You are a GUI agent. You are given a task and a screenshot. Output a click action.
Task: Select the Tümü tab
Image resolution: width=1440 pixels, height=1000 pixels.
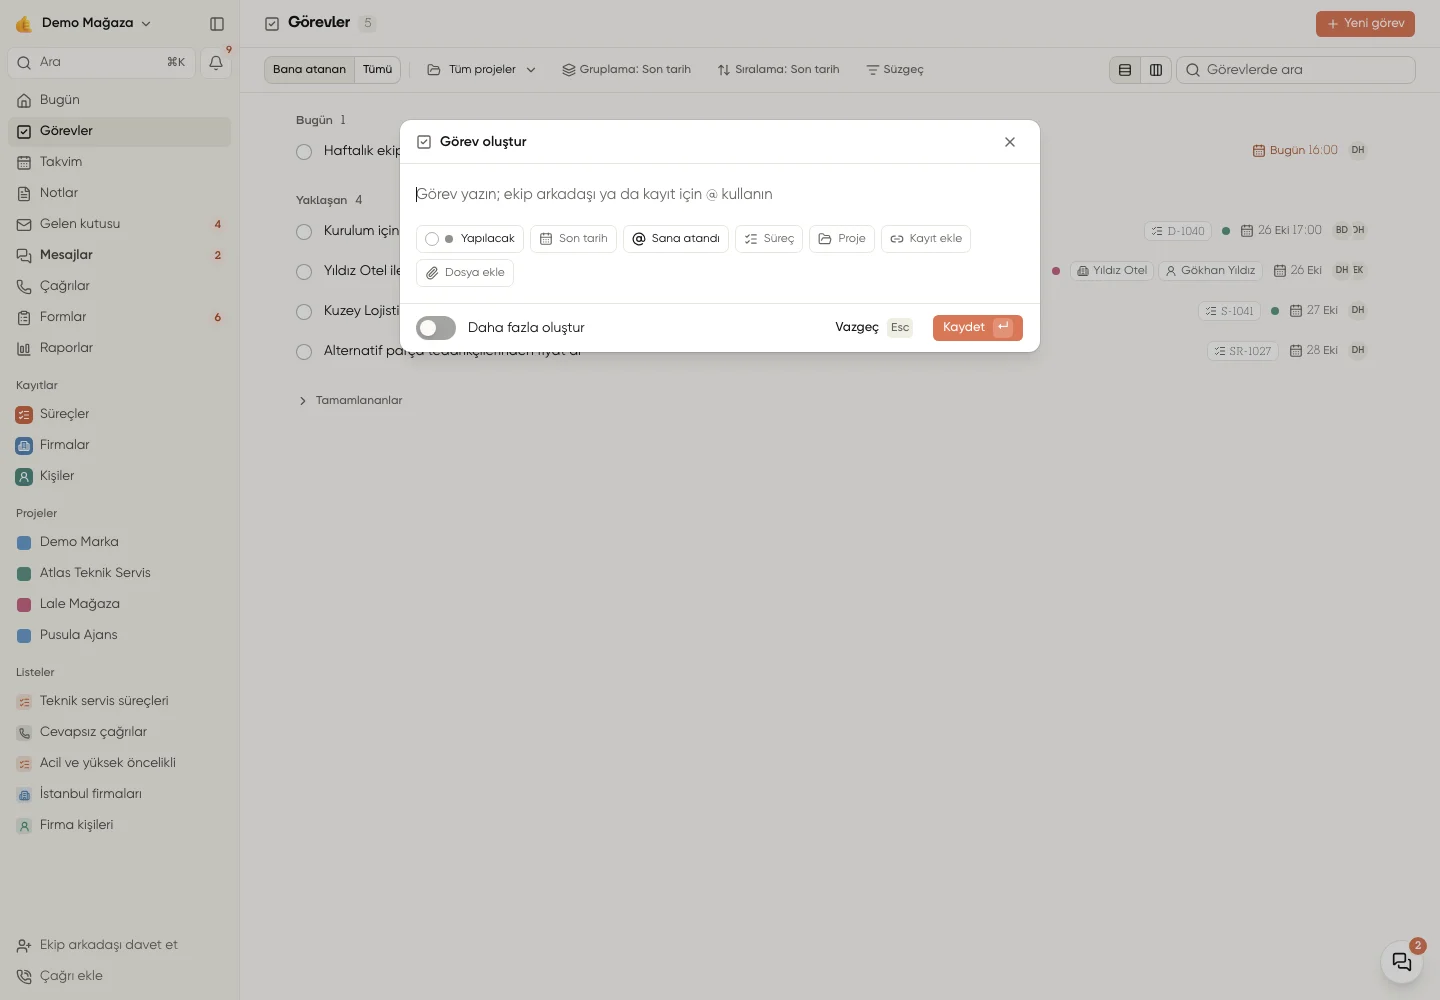[x=378, y=70]
